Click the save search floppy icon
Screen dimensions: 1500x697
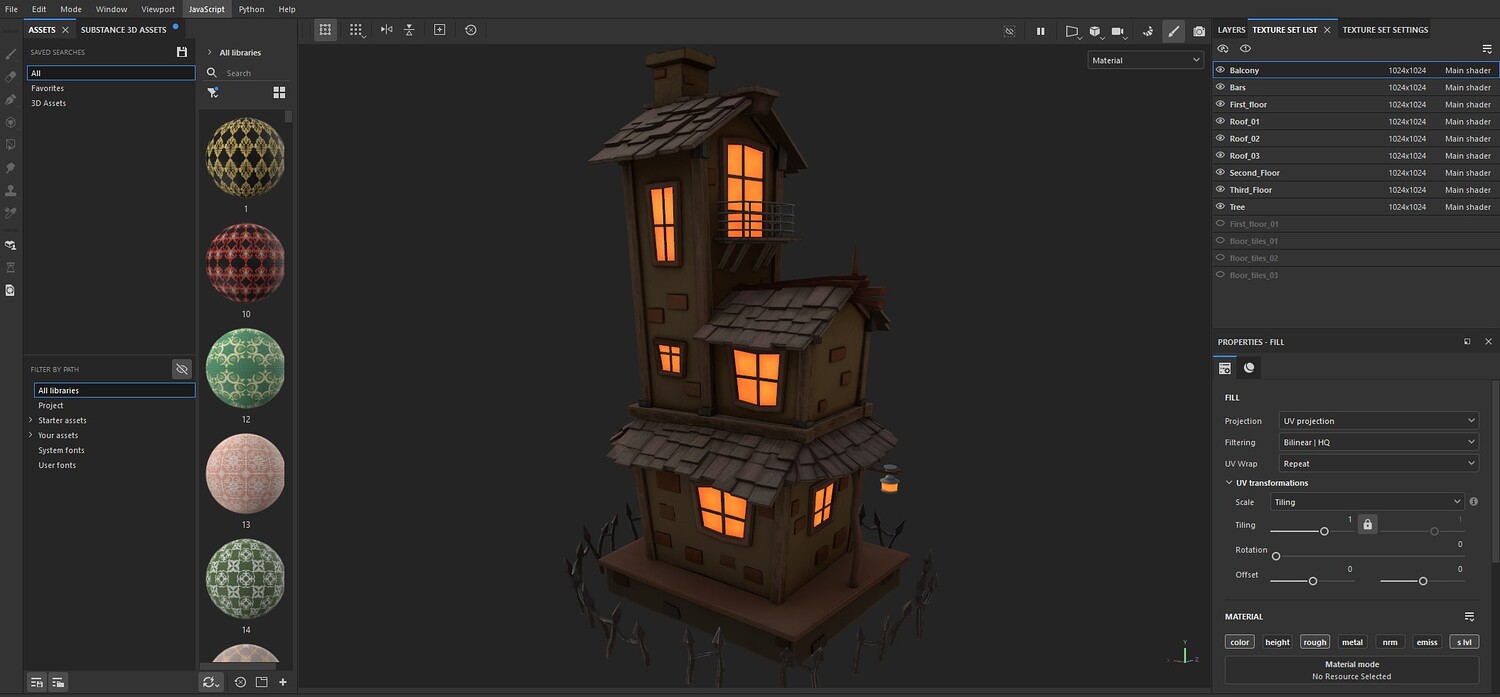(181, 52)
